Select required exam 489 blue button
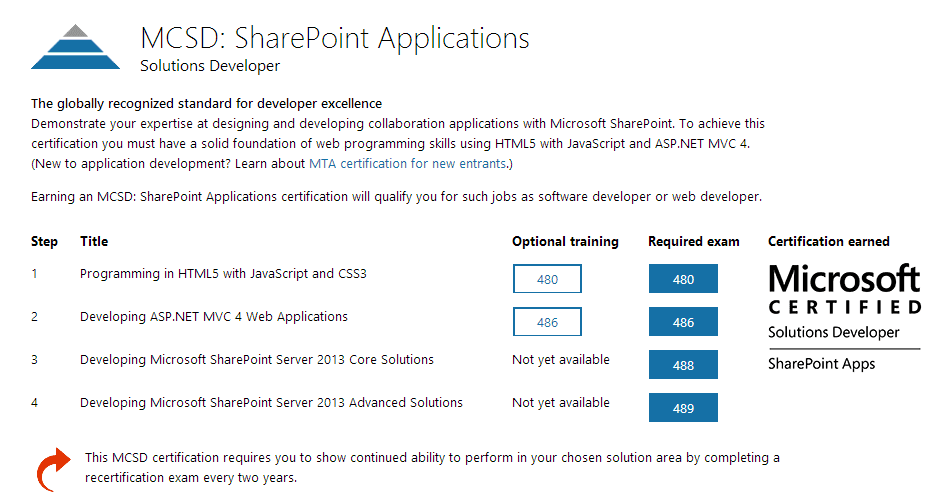The width and height of the screenshot is (933, 496). click(x=683, y=407)
